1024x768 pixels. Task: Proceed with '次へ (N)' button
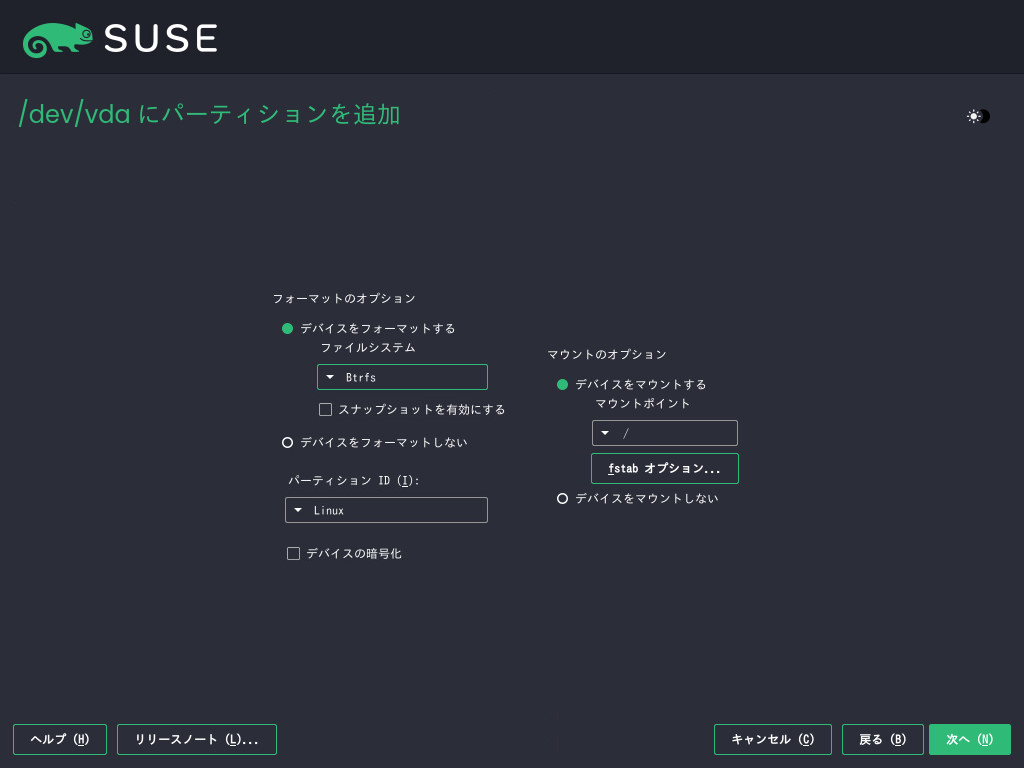[x=970, y=739]
